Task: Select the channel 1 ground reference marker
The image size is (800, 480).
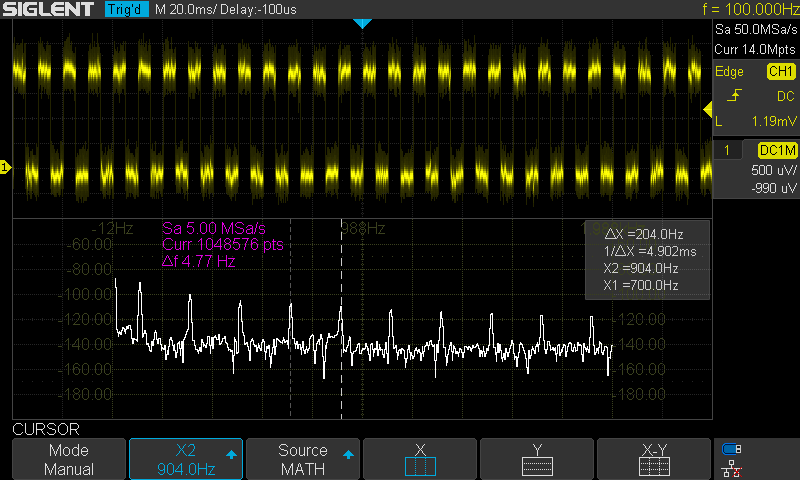Action: [5, 167]
